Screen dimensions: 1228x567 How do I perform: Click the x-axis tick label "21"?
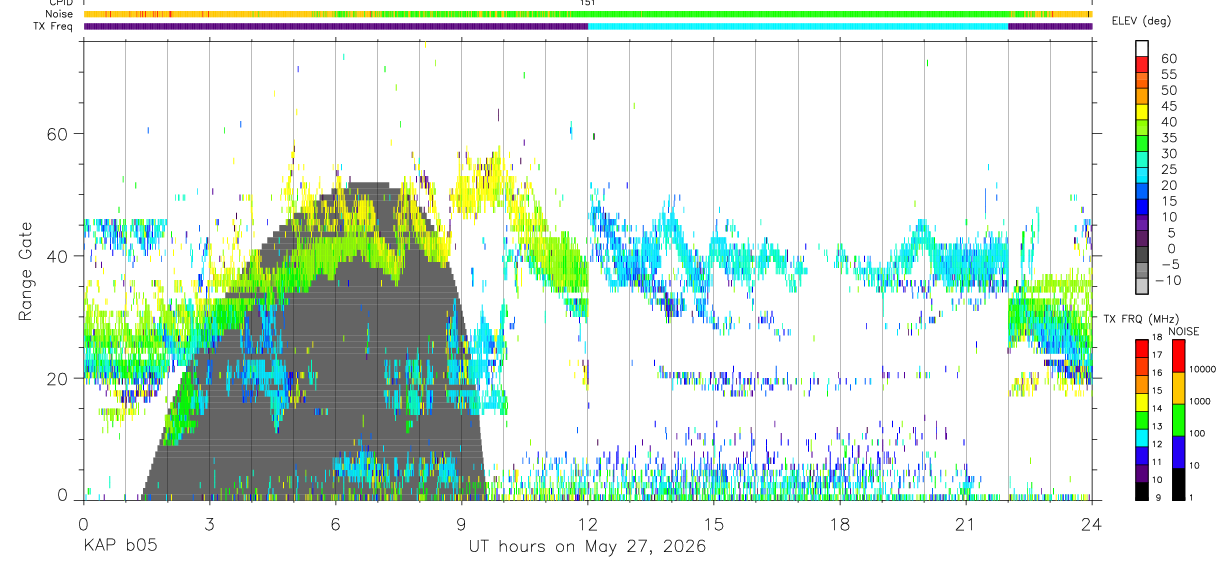(x=965, y=525)
